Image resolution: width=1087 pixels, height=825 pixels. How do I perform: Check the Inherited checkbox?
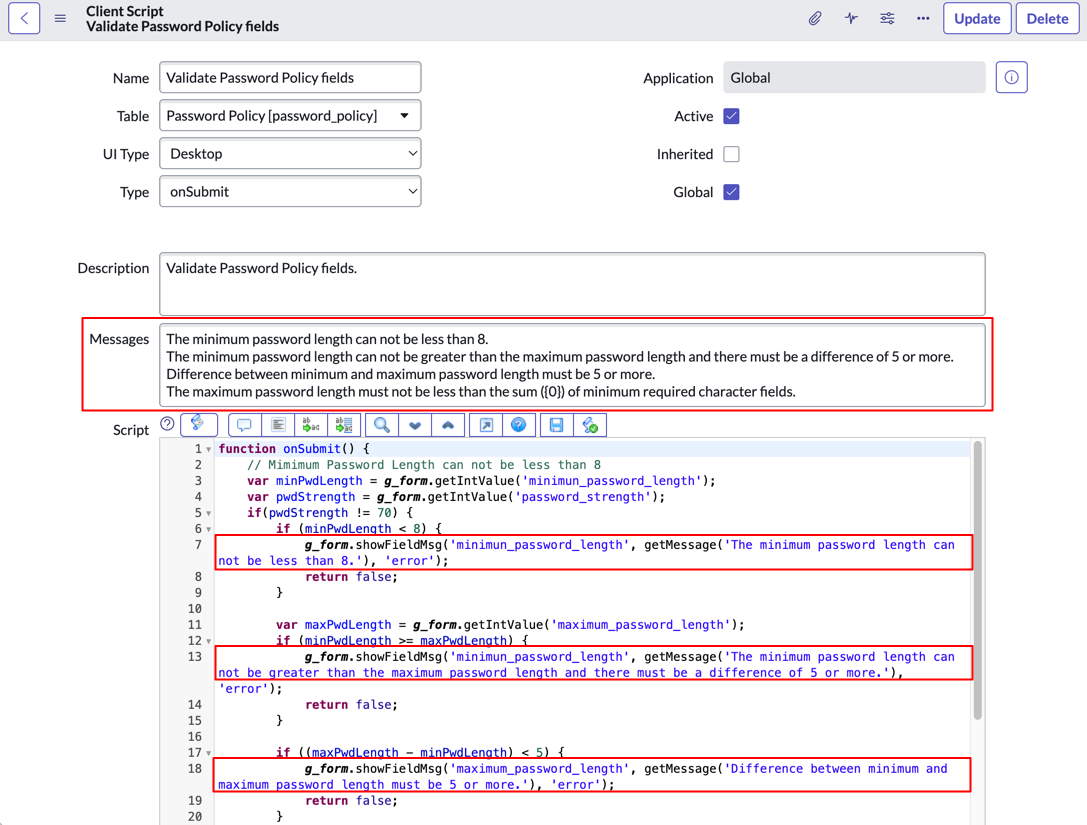(x=731, y=154)
